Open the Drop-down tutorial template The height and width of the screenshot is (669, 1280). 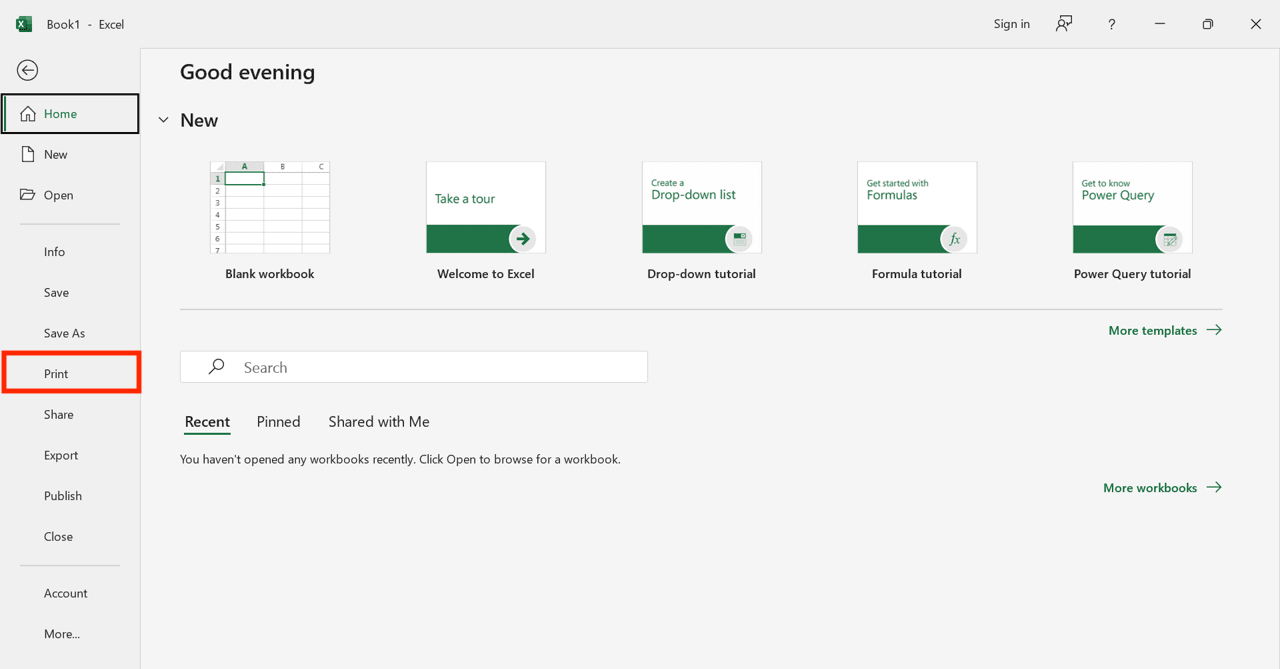(702, 207)
